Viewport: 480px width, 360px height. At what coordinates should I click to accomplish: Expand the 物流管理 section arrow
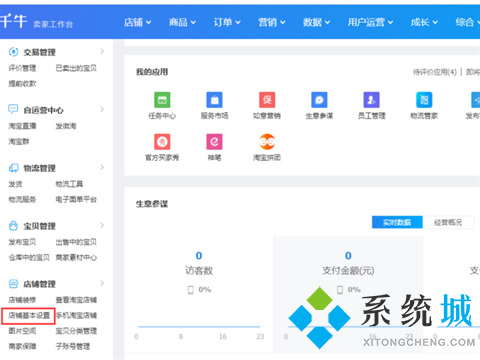point(102,167)
